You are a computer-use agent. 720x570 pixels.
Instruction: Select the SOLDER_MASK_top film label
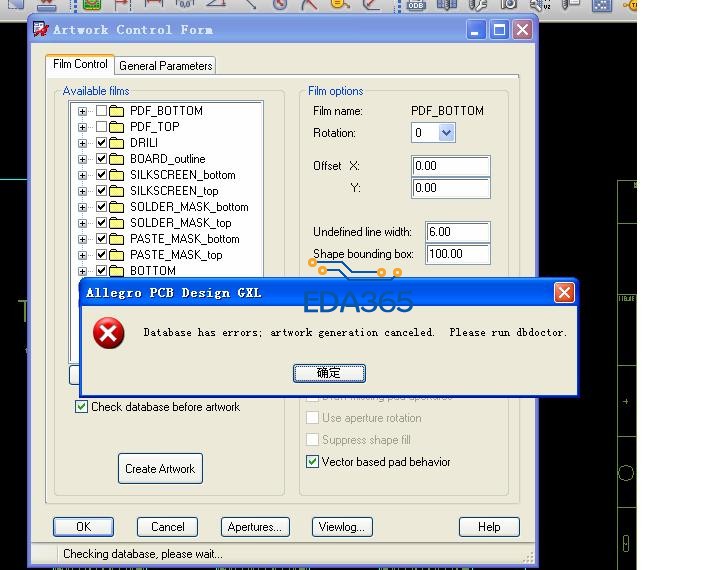tap(180, 223)
